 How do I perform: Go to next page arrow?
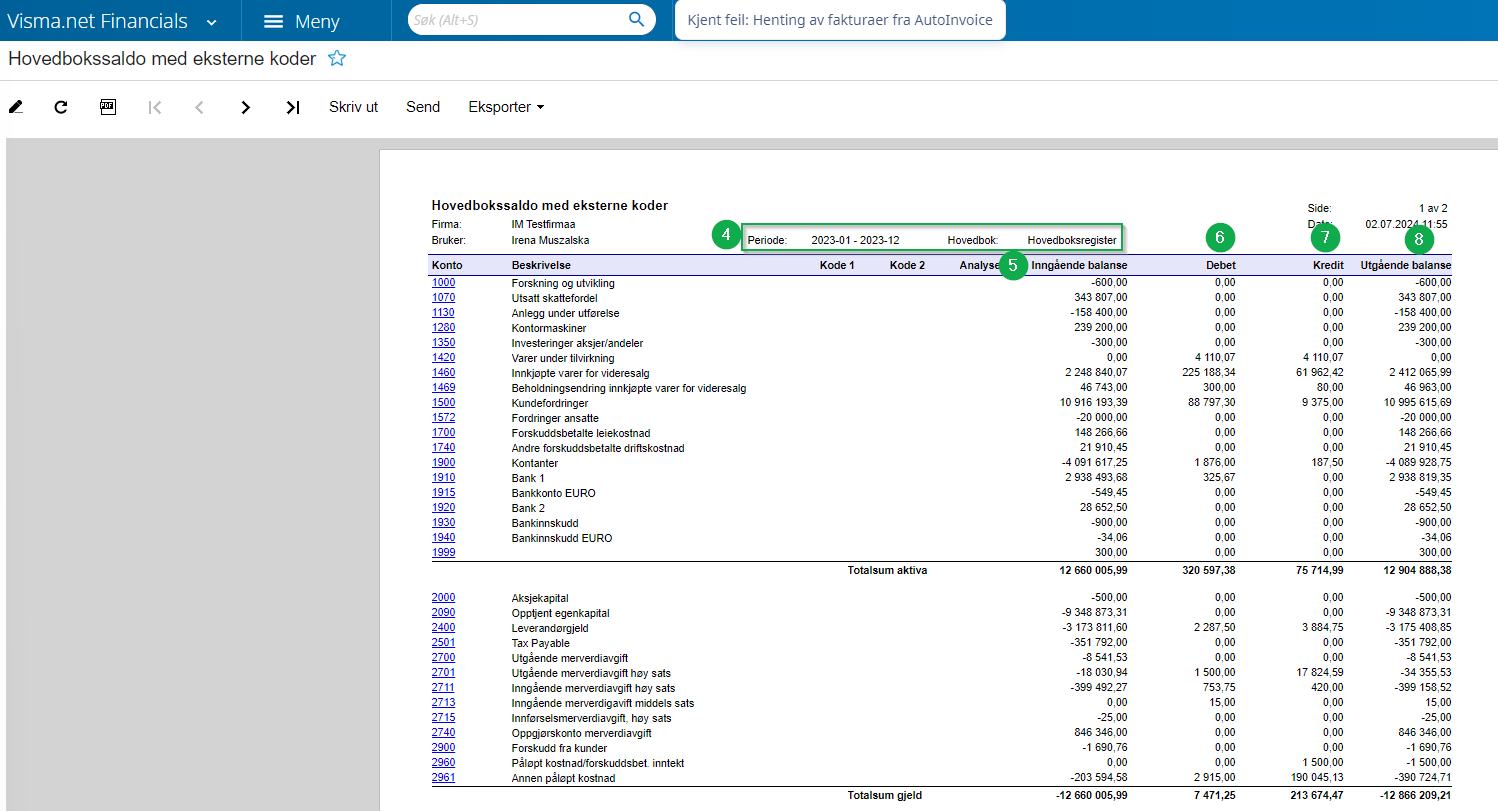245,107
